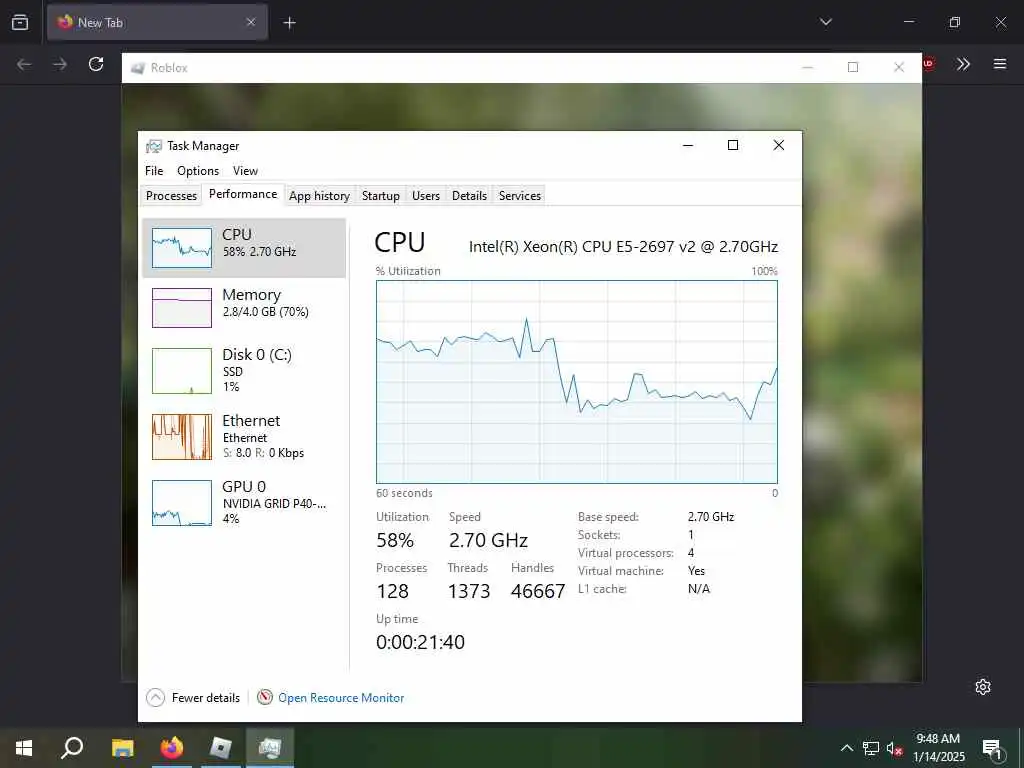Close the Roblox window

[x=899, y=67]
